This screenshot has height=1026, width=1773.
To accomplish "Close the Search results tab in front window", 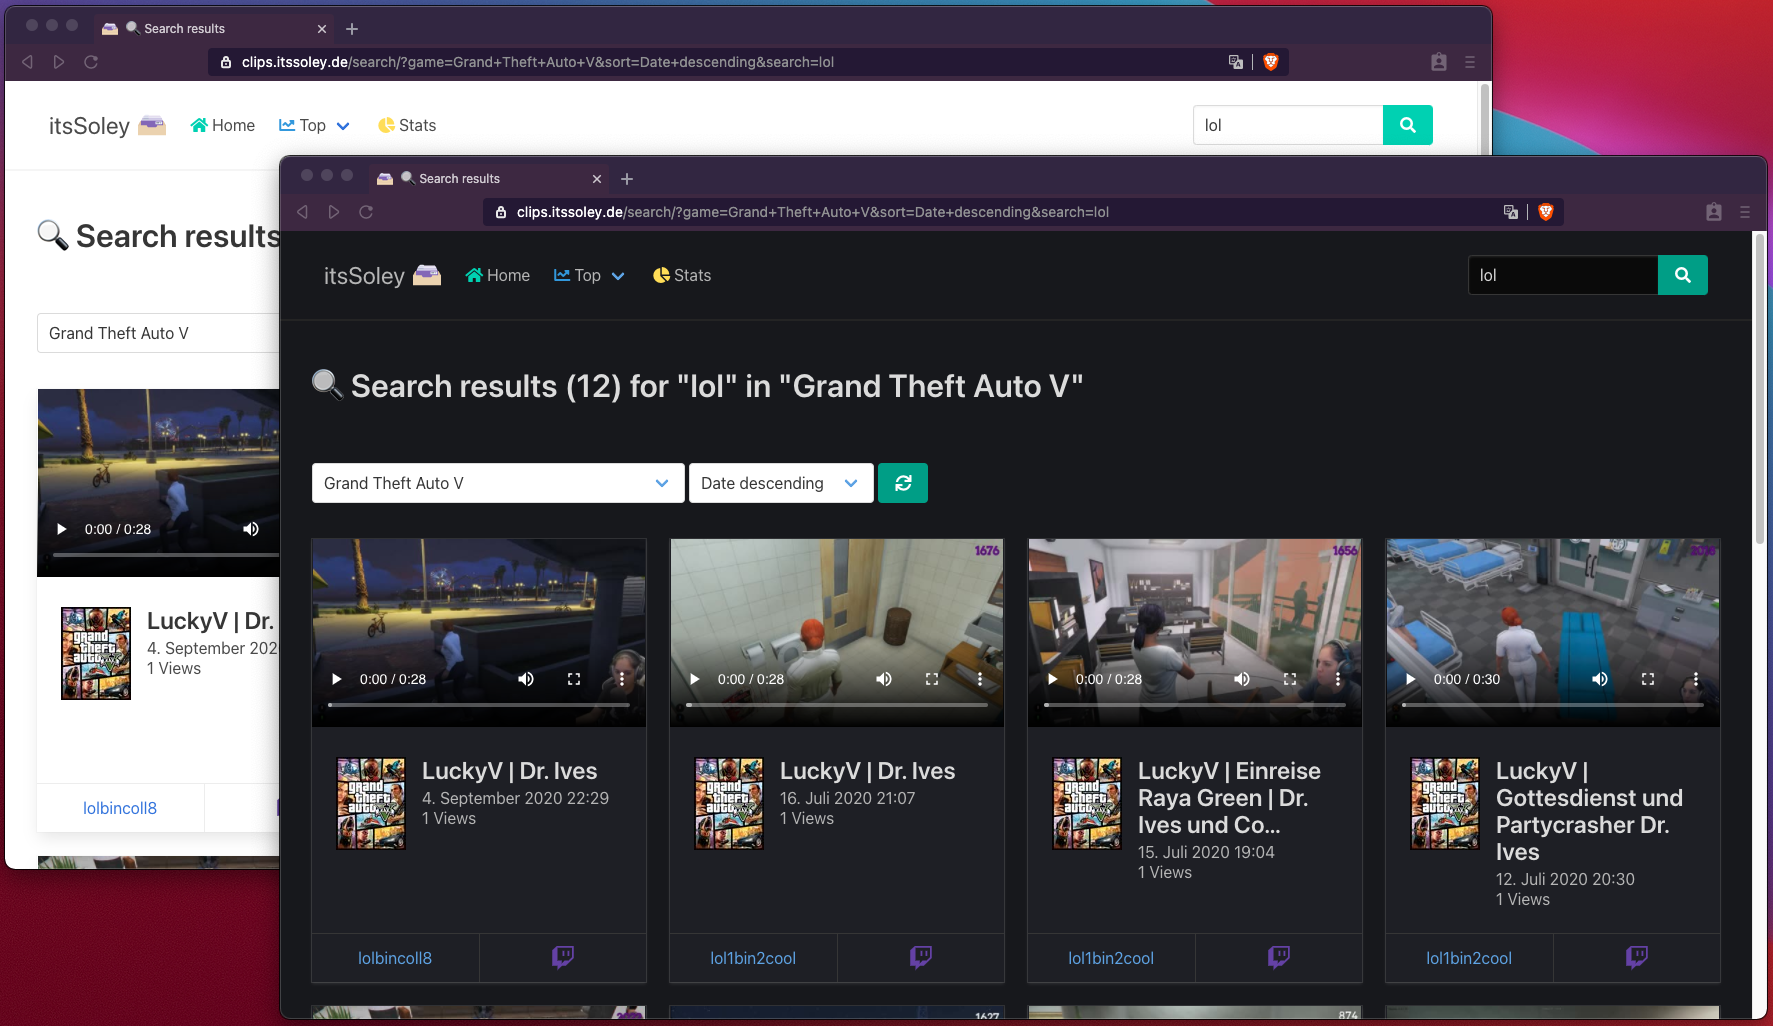I will pos(597,179).
